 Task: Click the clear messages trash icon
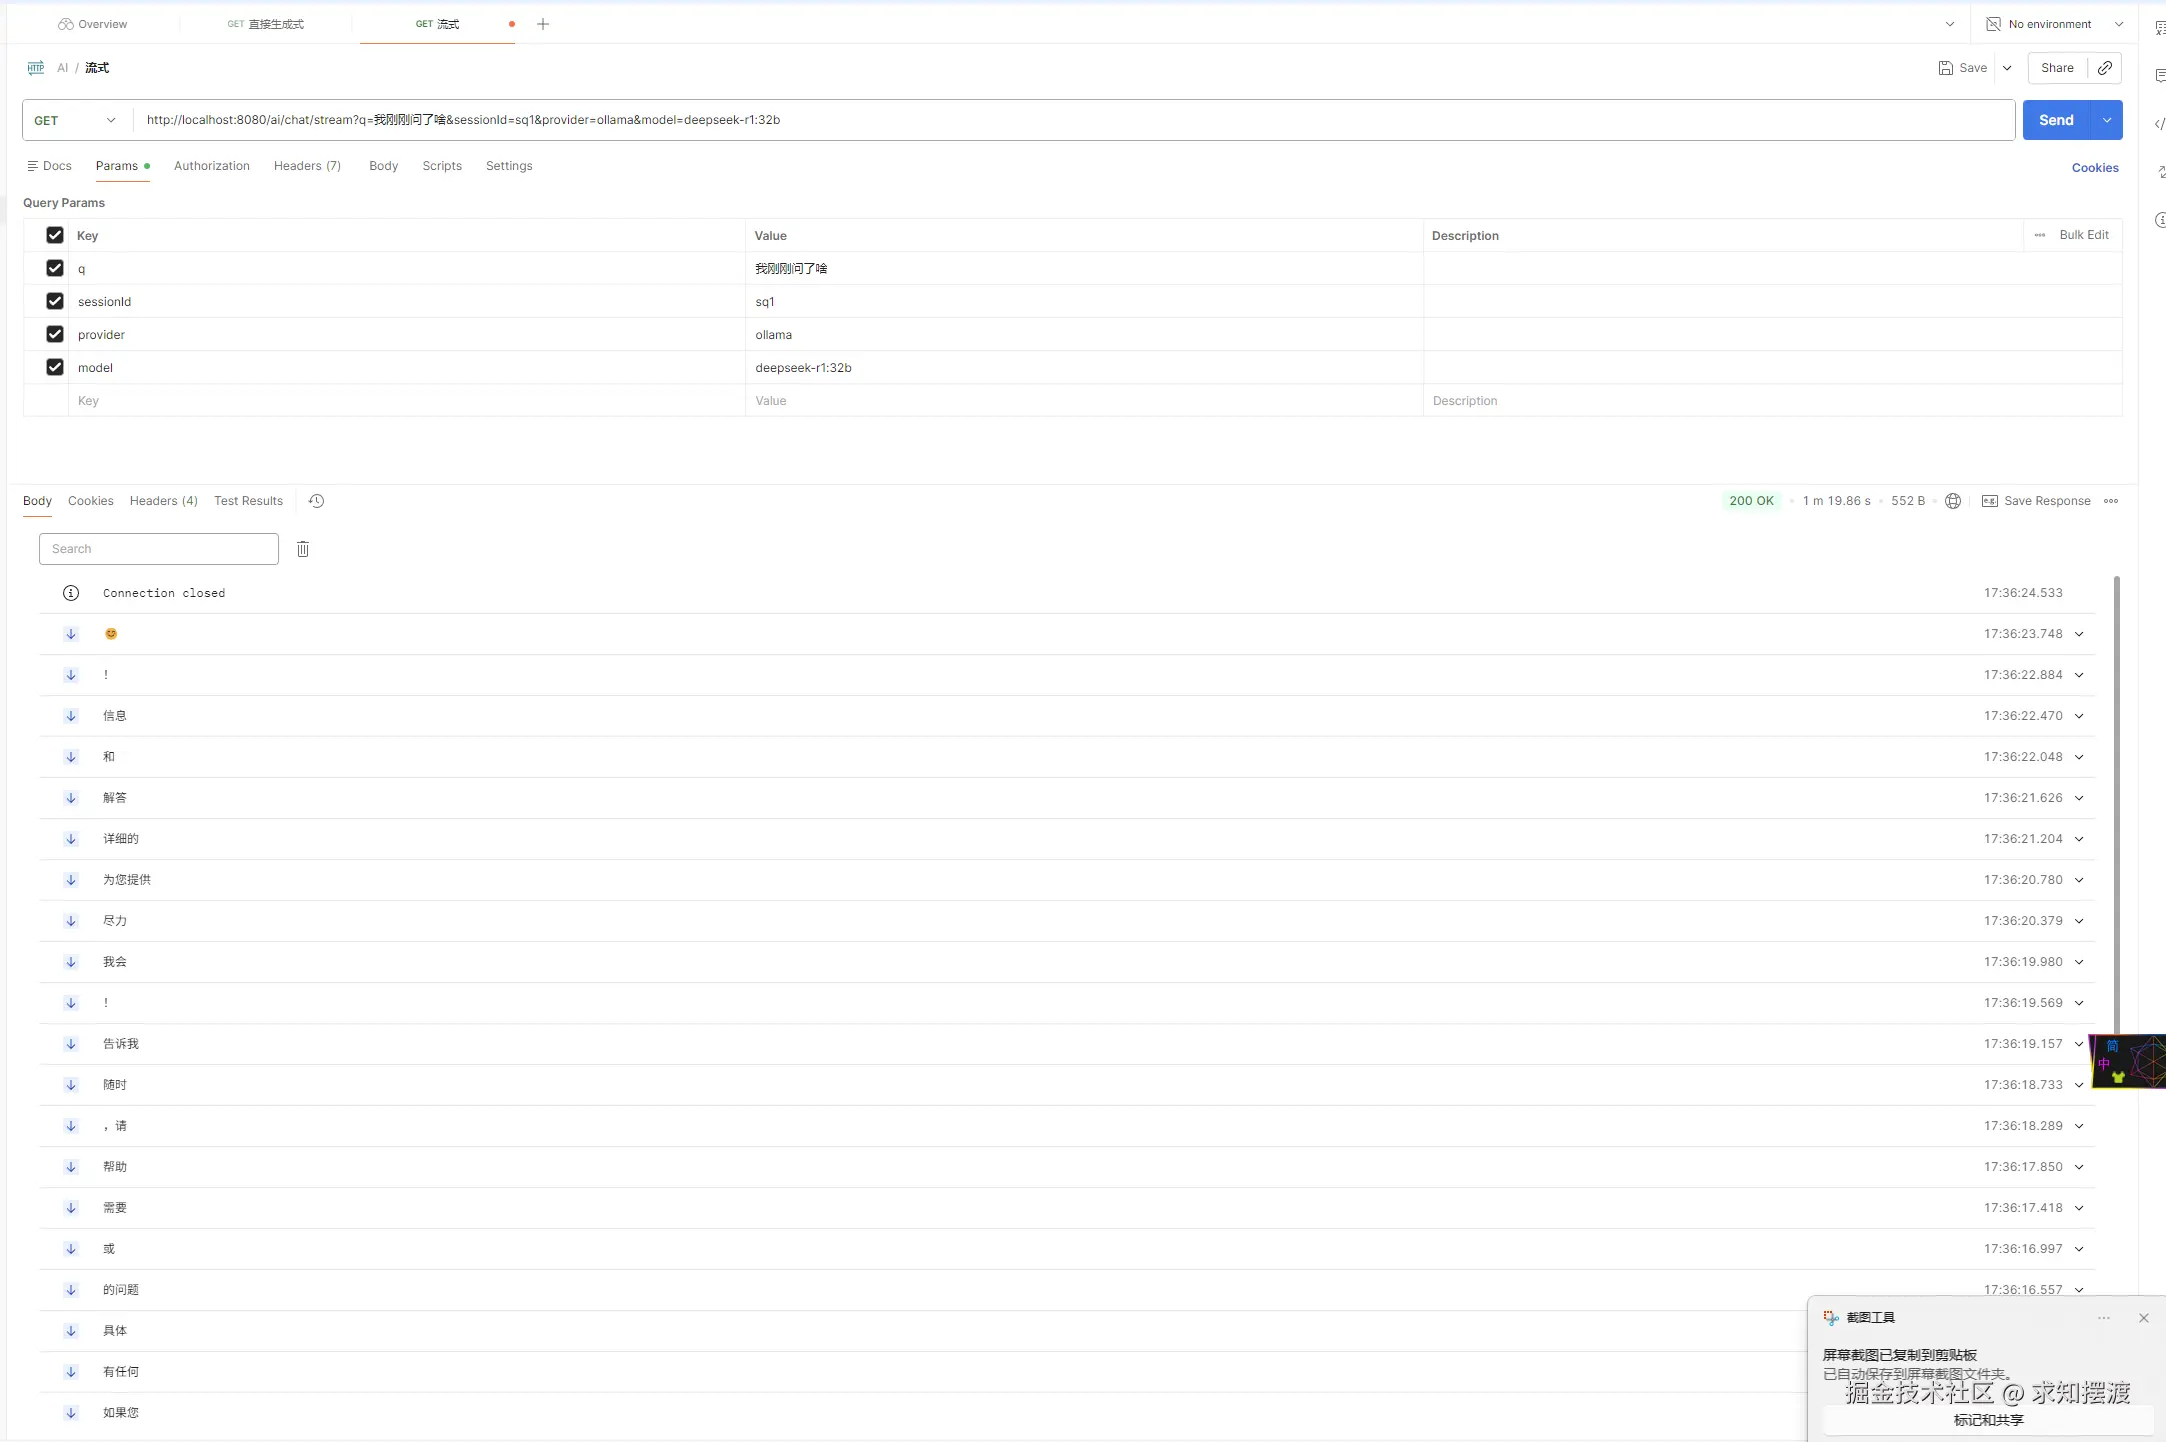tap(303, 549)
